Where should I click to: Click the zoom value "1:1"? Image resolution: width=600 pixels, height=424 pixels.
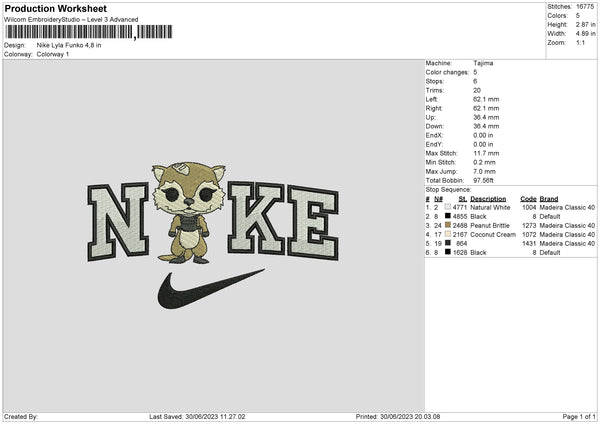click(580, 43)
